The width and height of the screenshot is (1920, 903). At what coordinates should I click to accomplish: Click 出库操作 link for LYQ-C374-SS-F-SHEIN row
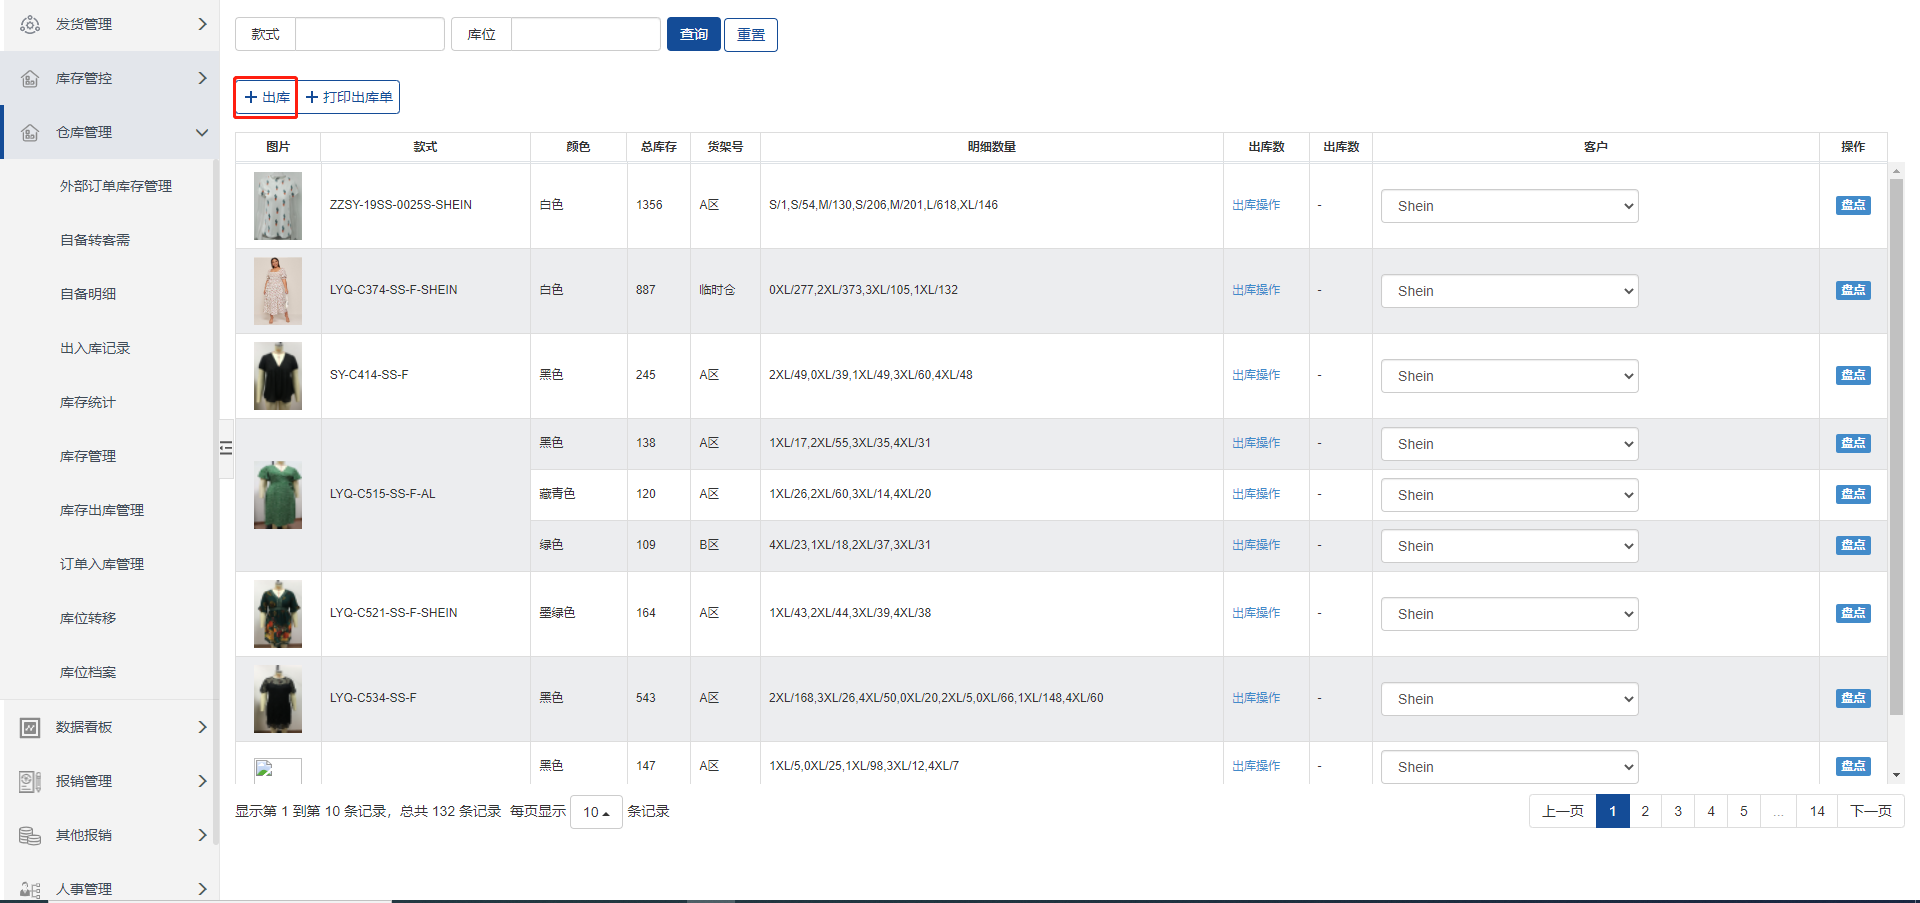pyautogui.click(x=1256, y=290)
